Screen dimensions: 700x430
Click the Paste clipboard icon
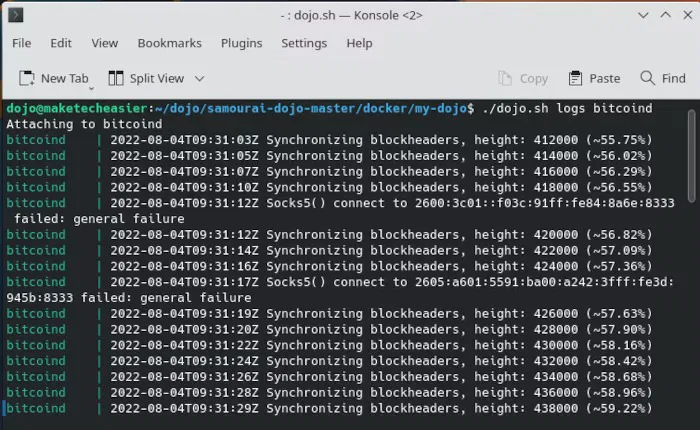pos(575,79)
